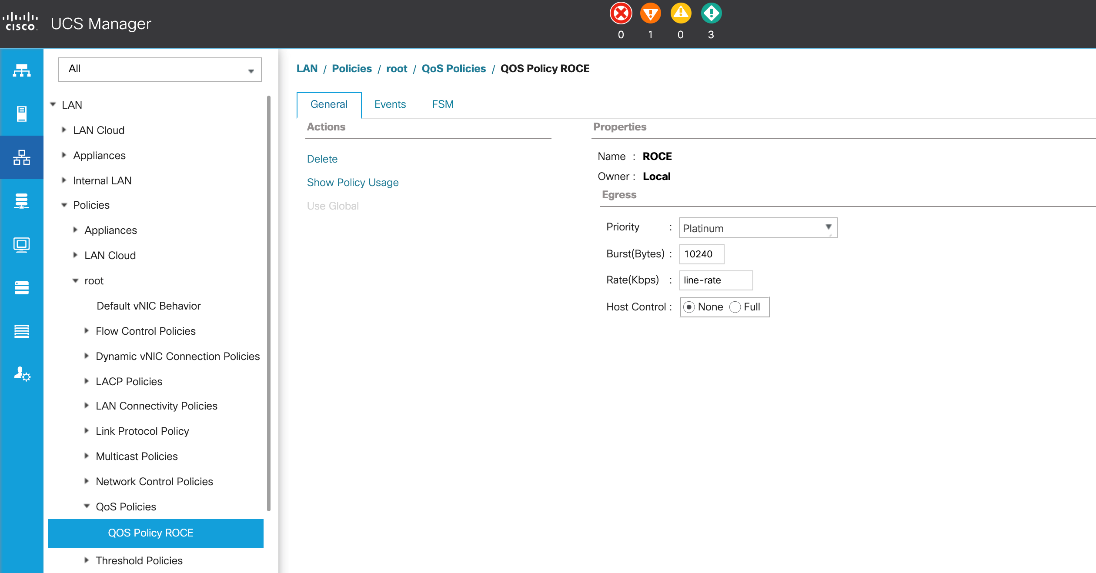Select LACP Policies label
The width and height of the screenshot is (1096, 573).
[129, 382]
